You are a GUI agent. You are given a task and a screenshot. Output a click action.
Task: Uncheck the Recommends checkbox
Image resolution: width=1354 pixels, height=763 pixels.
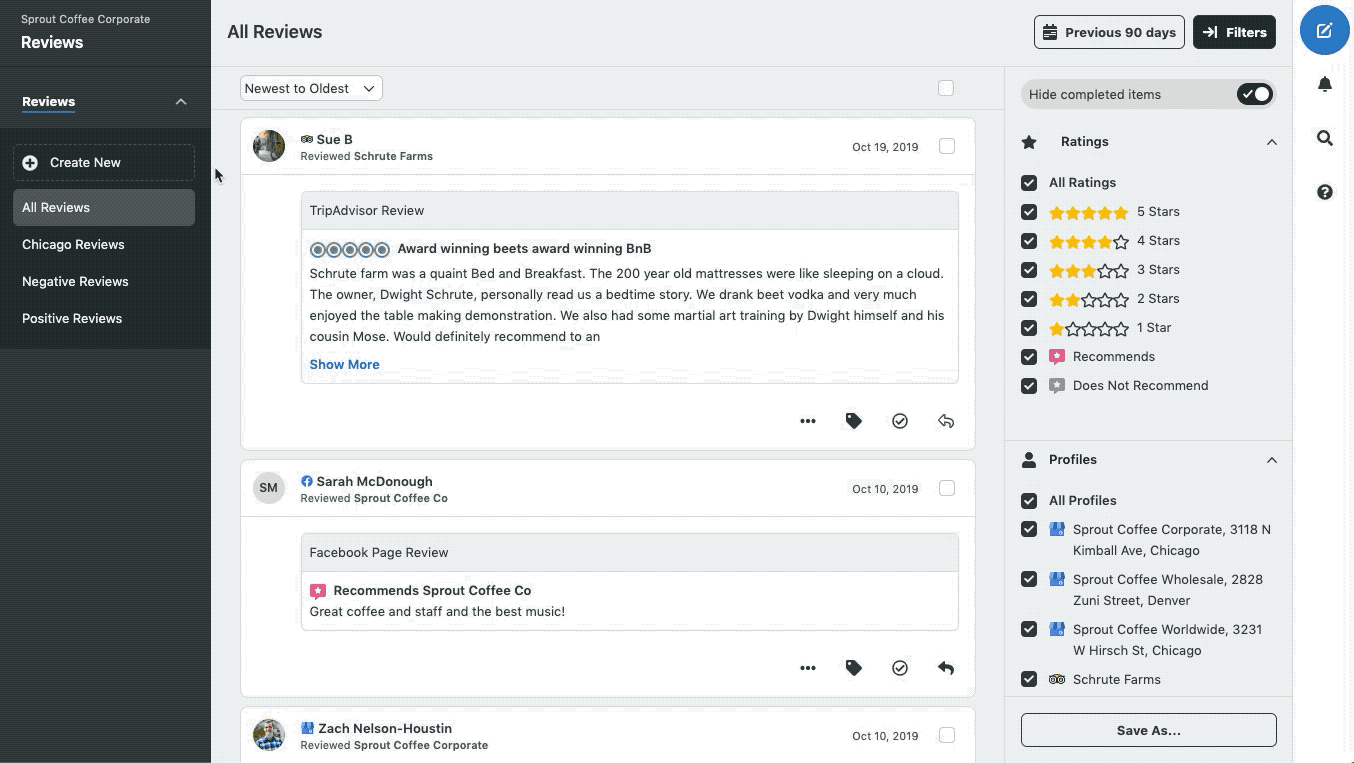coord(1029,357)
